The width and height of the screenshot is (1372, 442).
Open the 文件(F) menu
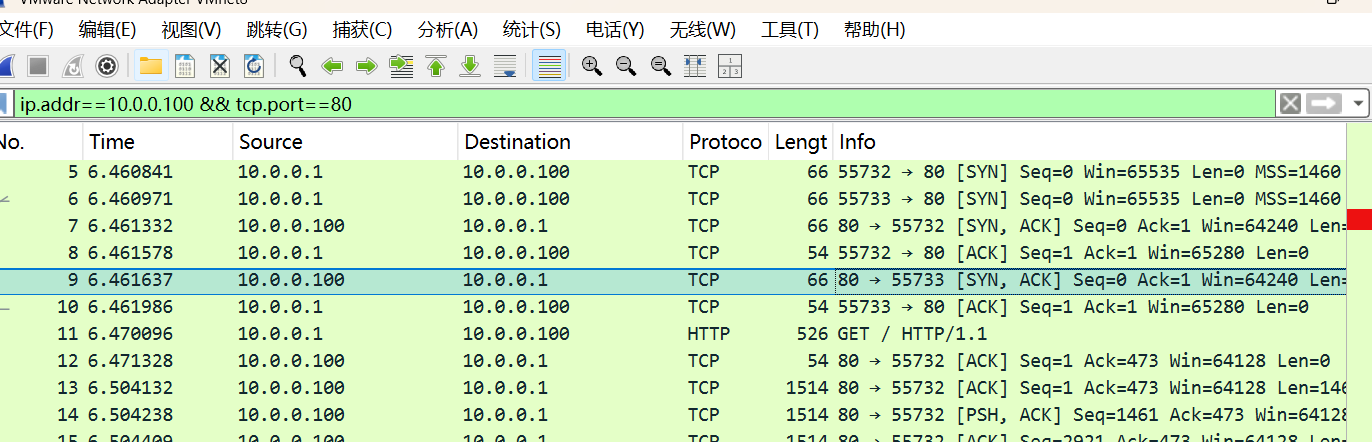click(26, 29)
